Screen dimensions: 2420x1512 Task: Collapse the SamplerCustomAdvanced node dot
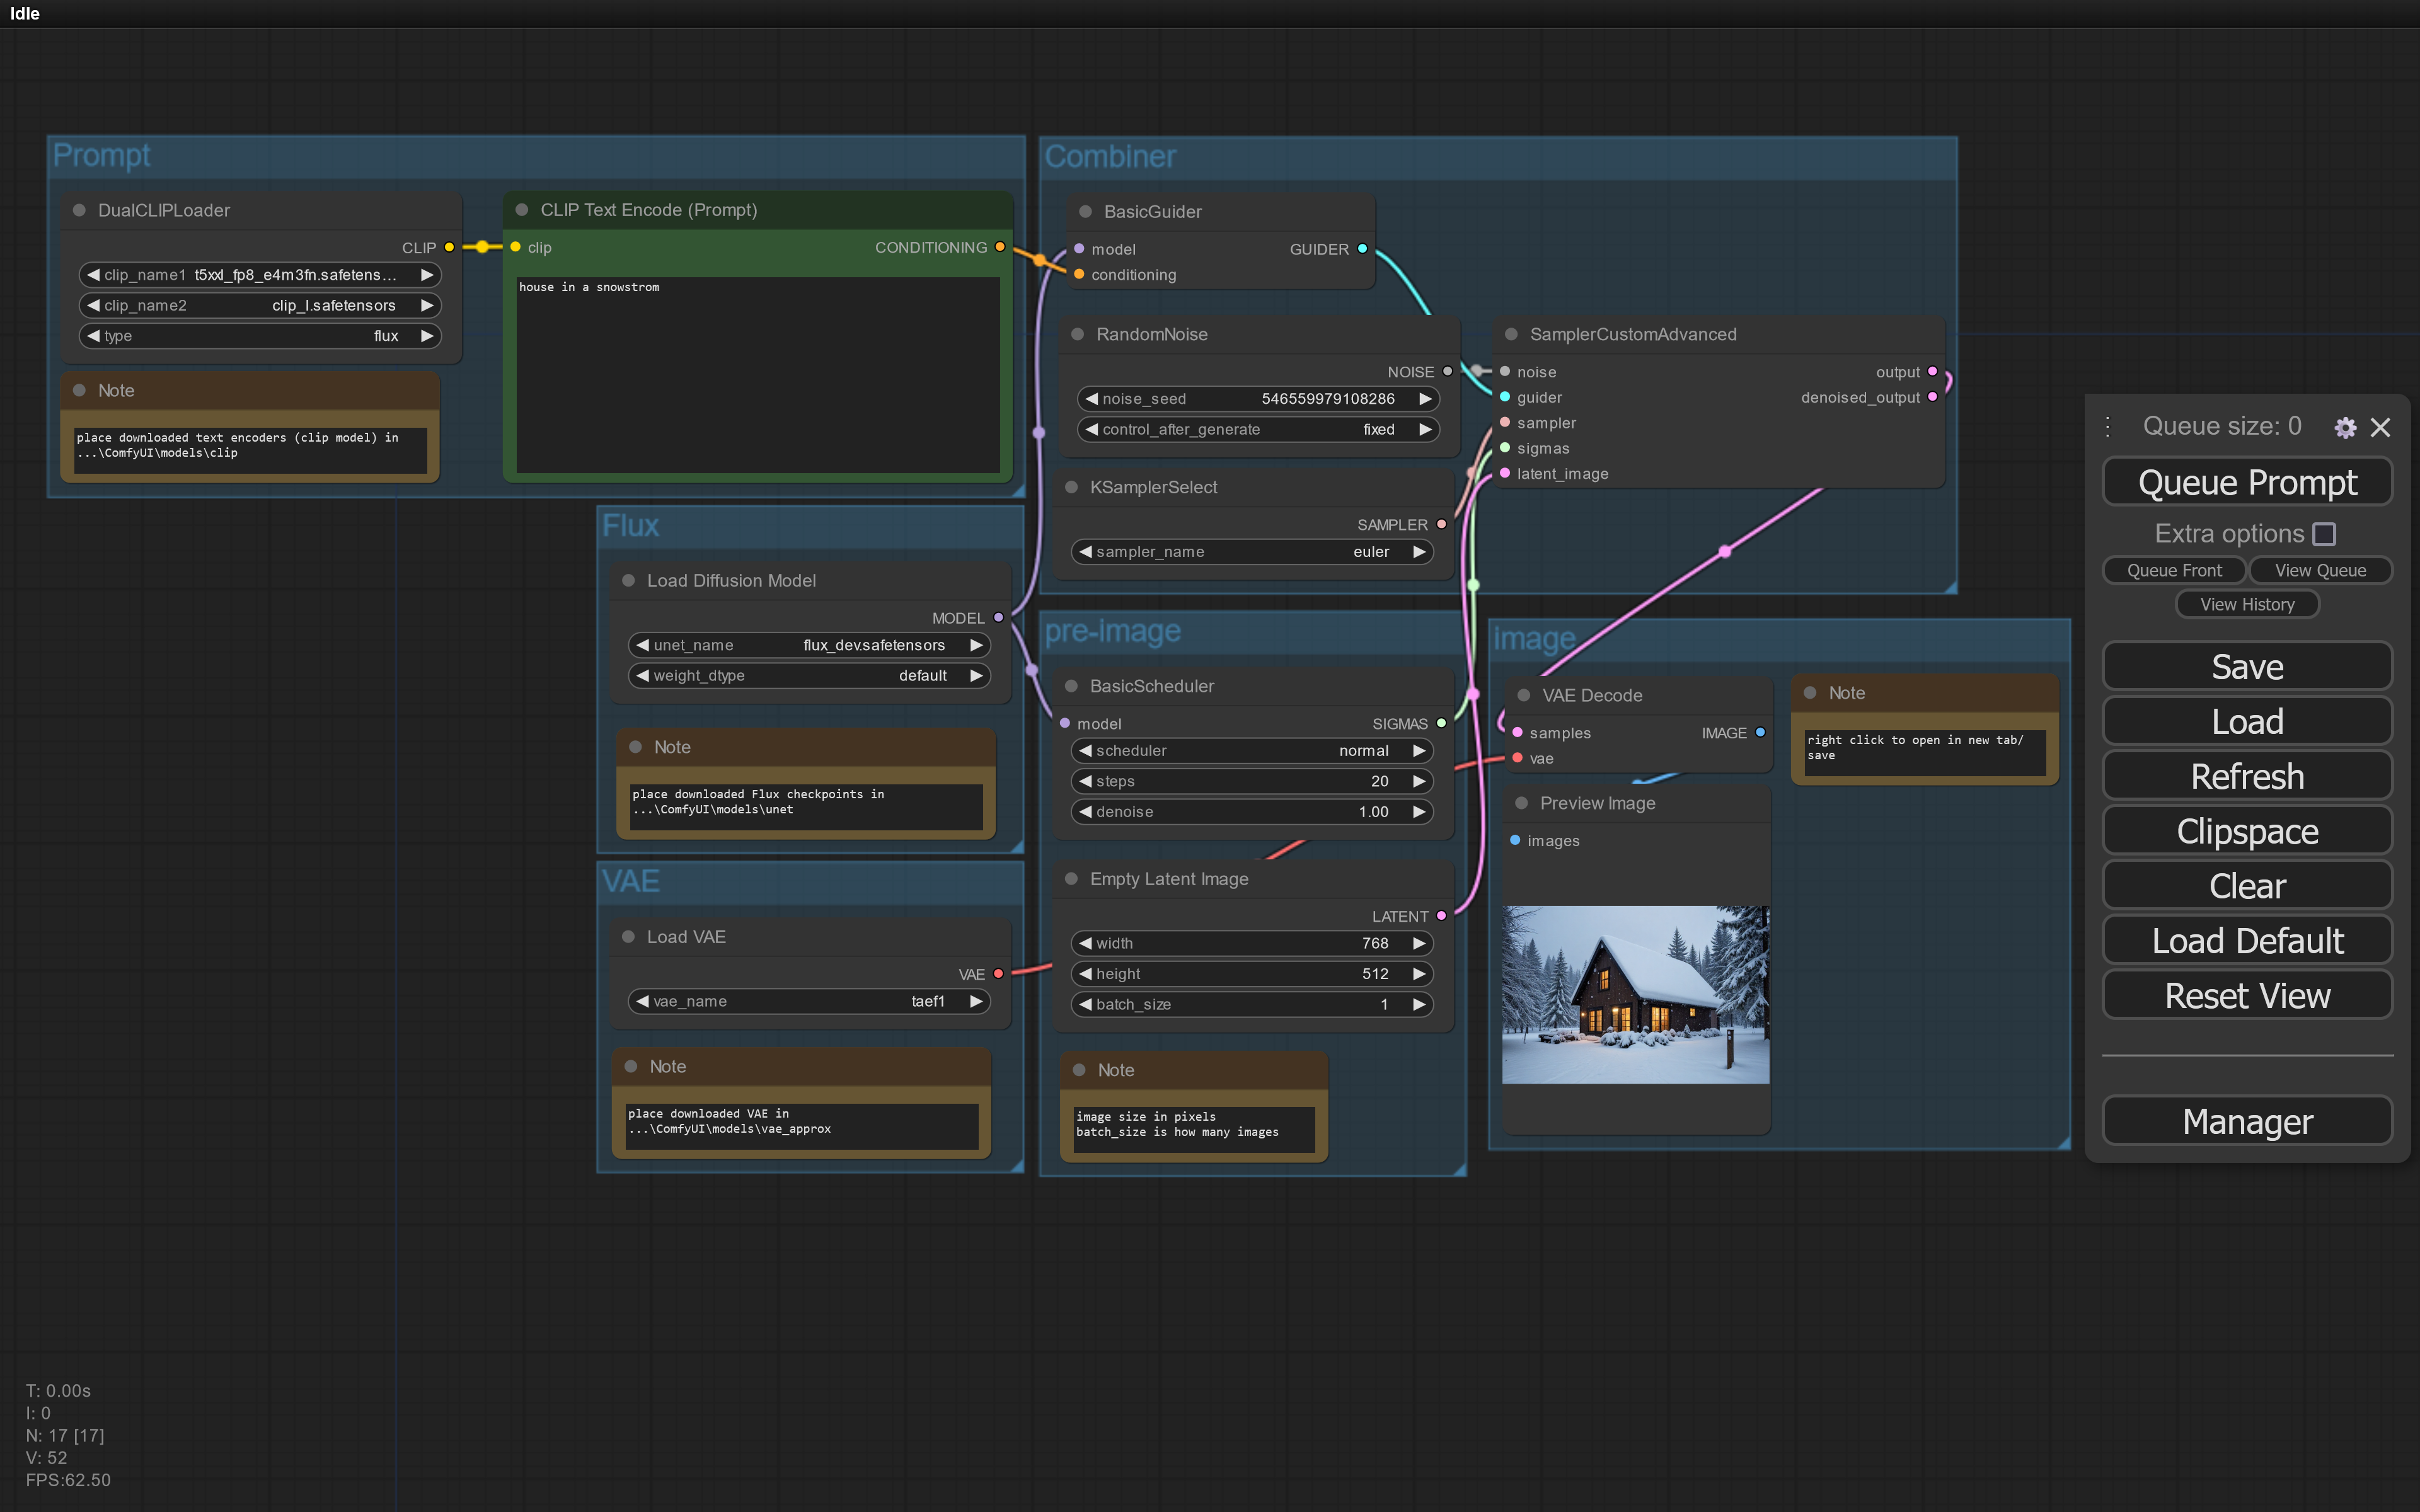(x=1511, y=334)
